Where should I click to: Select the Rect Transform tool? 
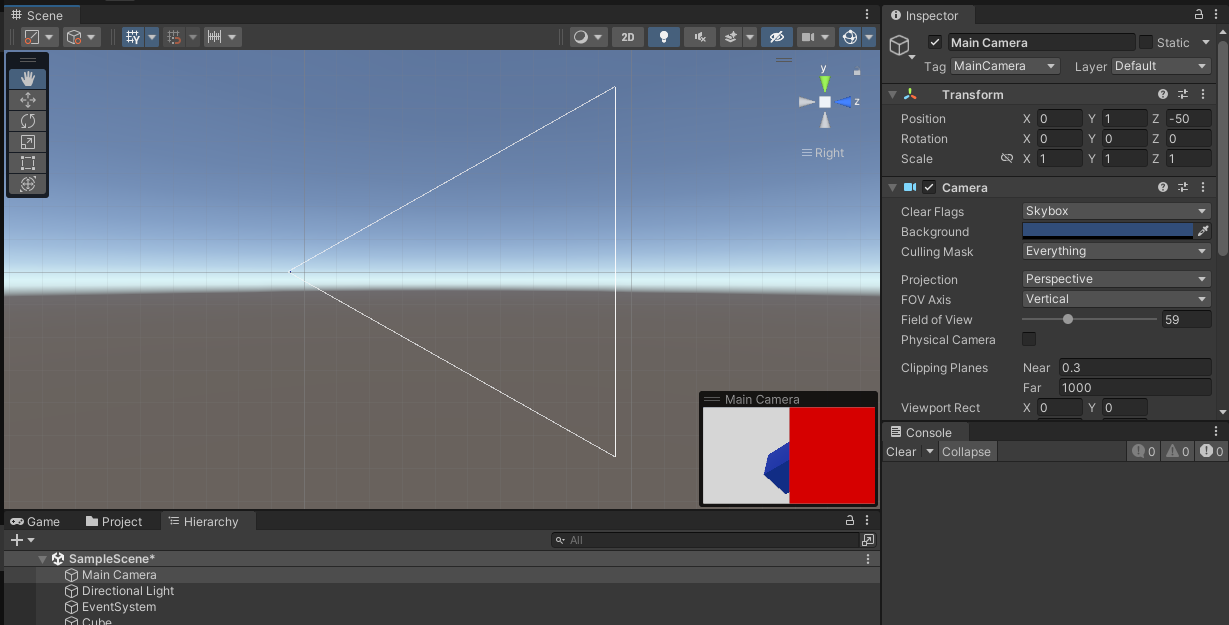tap(27, 162)
